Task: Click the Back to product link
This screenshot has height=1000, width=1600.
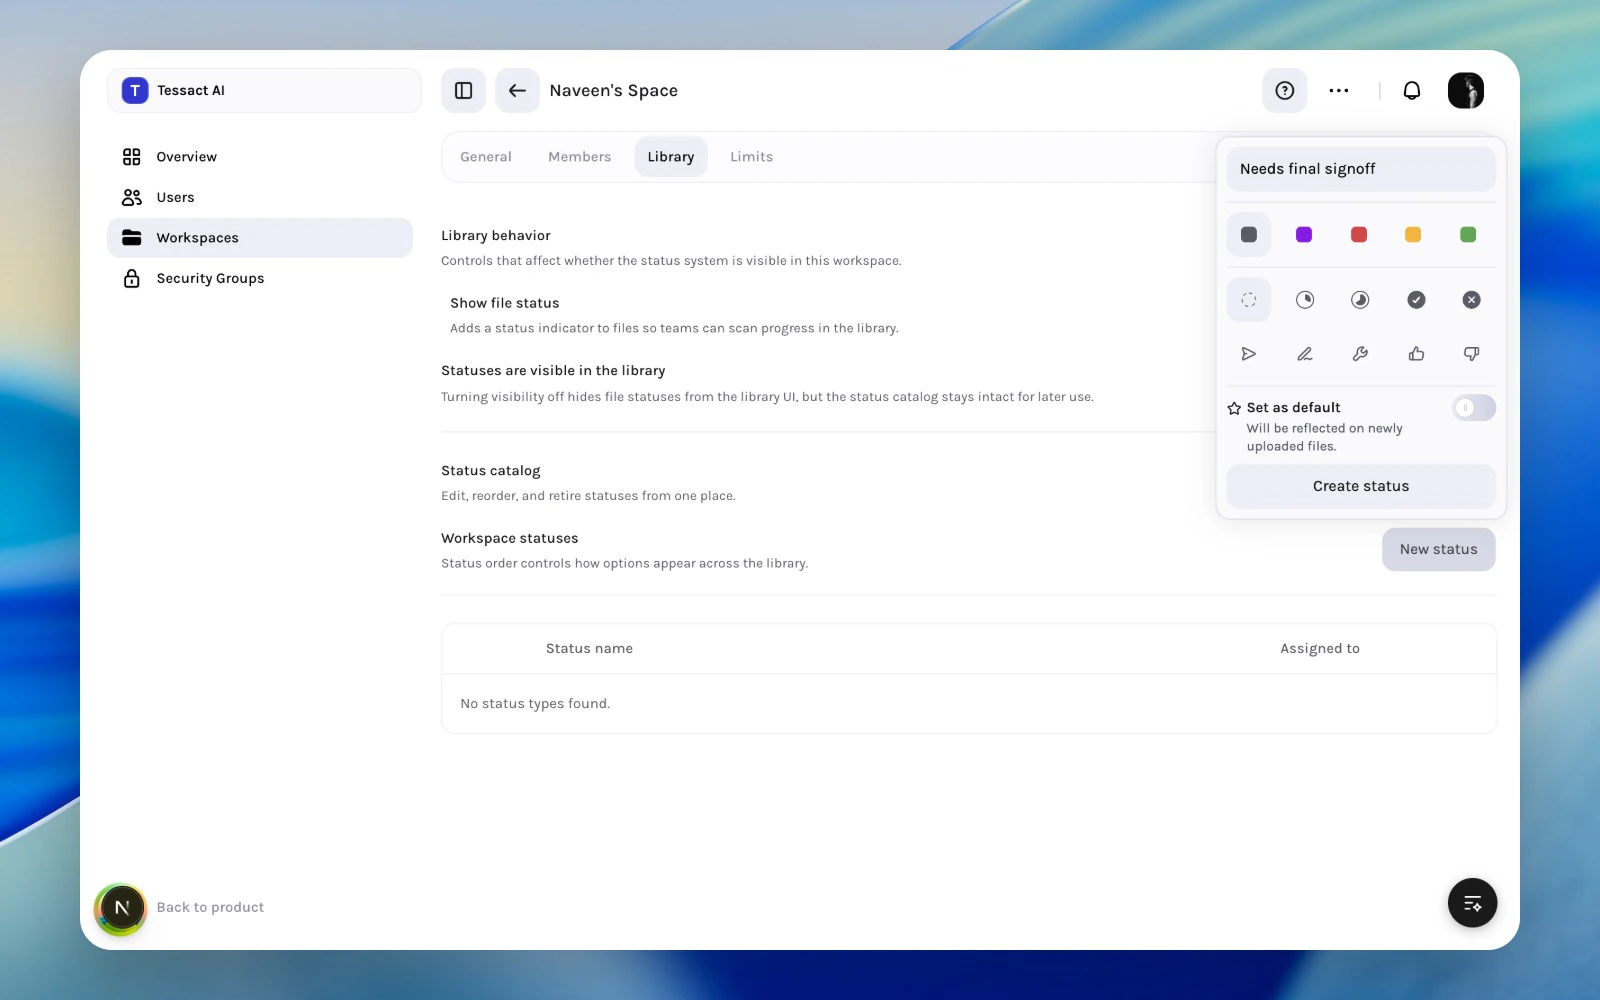Action: (210, 908)
